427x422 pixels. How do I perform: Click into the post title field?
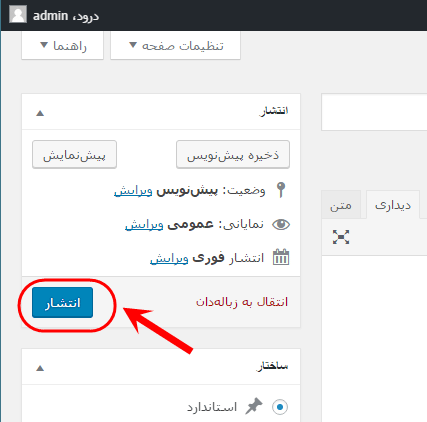coord(374,112)
